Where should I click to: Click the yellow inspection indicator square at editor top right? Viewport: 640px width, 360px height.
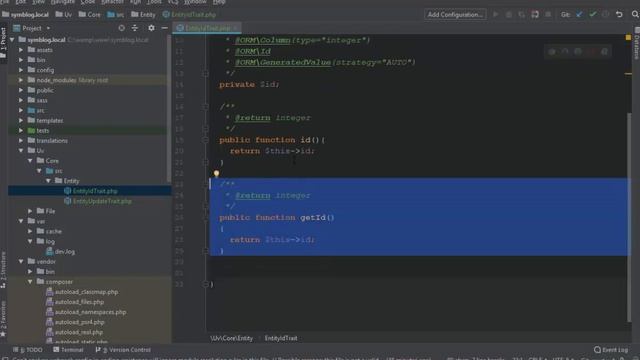pos(628,38)
